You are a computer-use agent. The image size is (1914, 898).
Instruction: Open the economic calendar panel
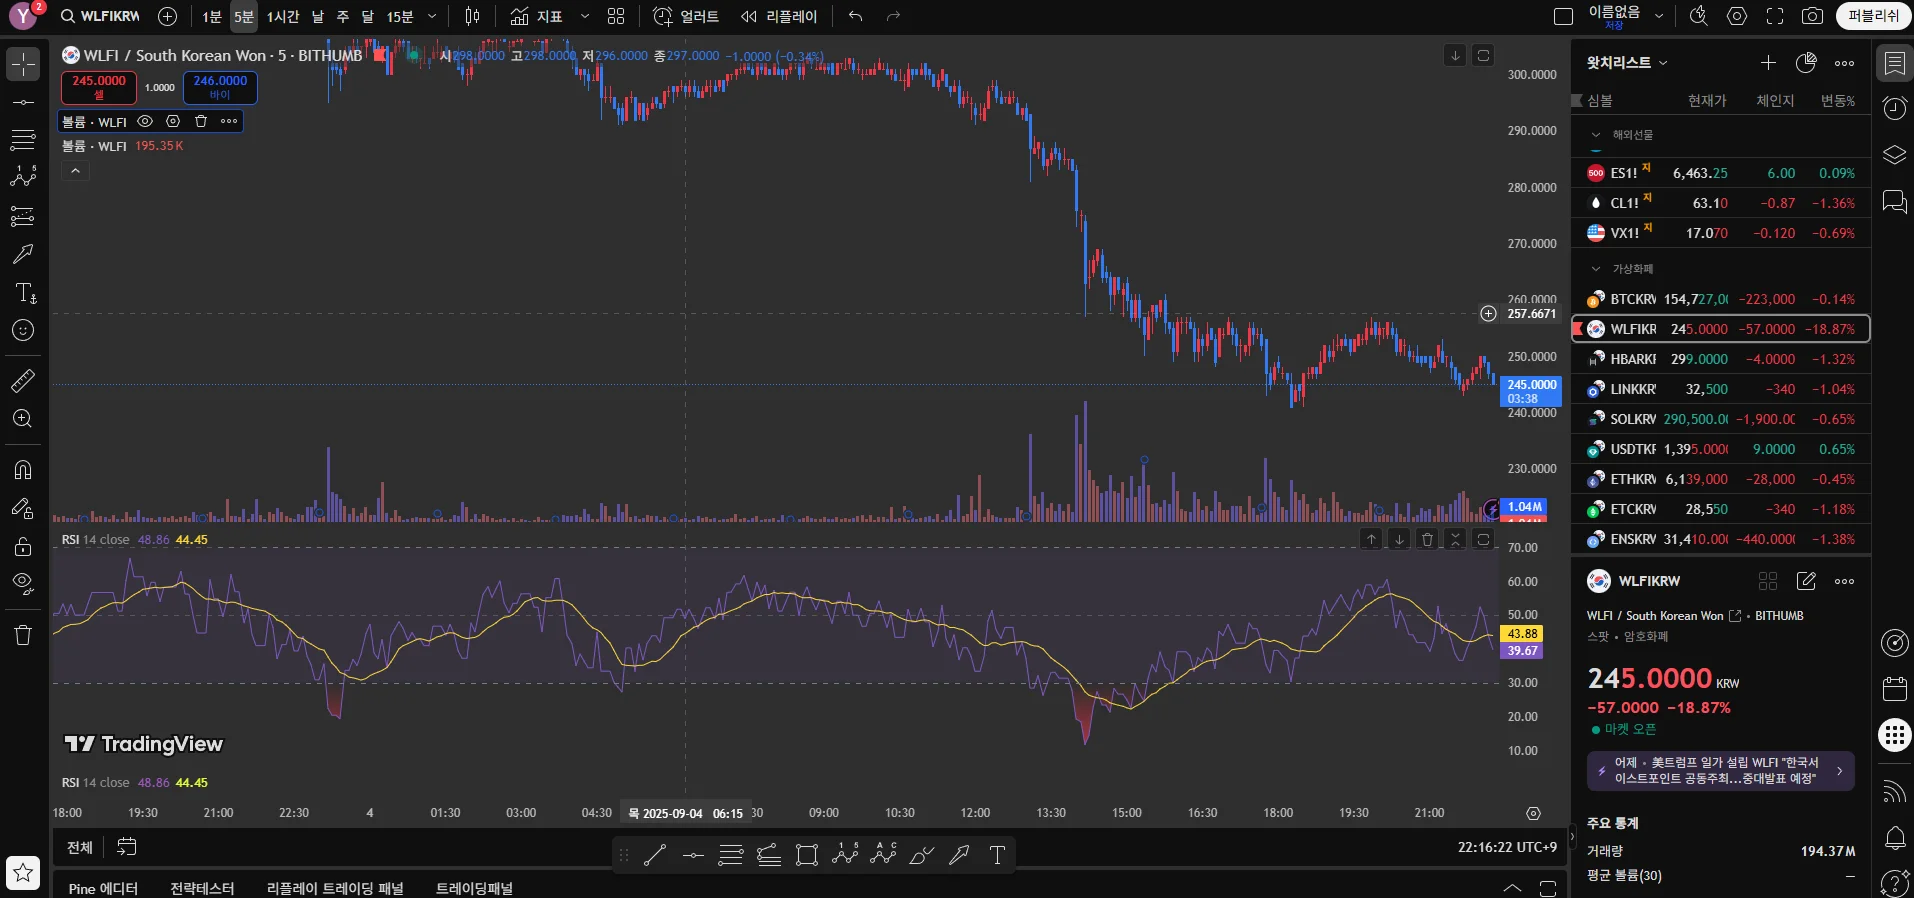coord(1894,689)
